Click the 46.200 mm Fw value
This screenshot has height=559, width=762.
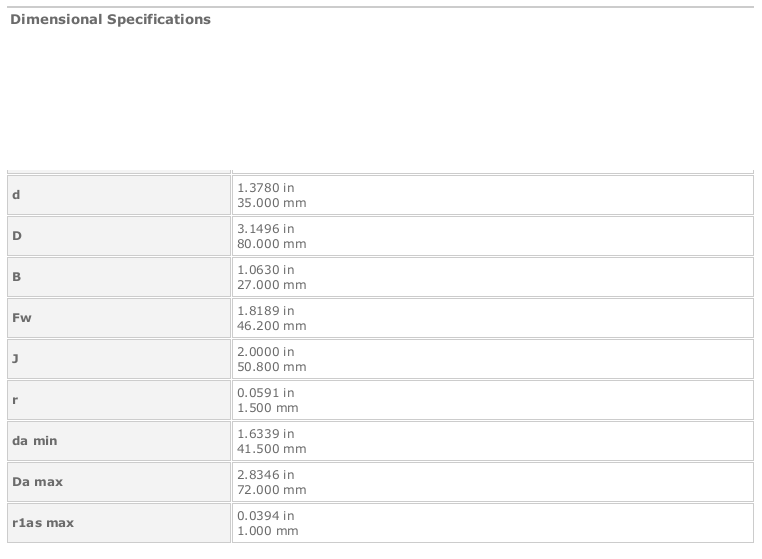coord(272,326)
